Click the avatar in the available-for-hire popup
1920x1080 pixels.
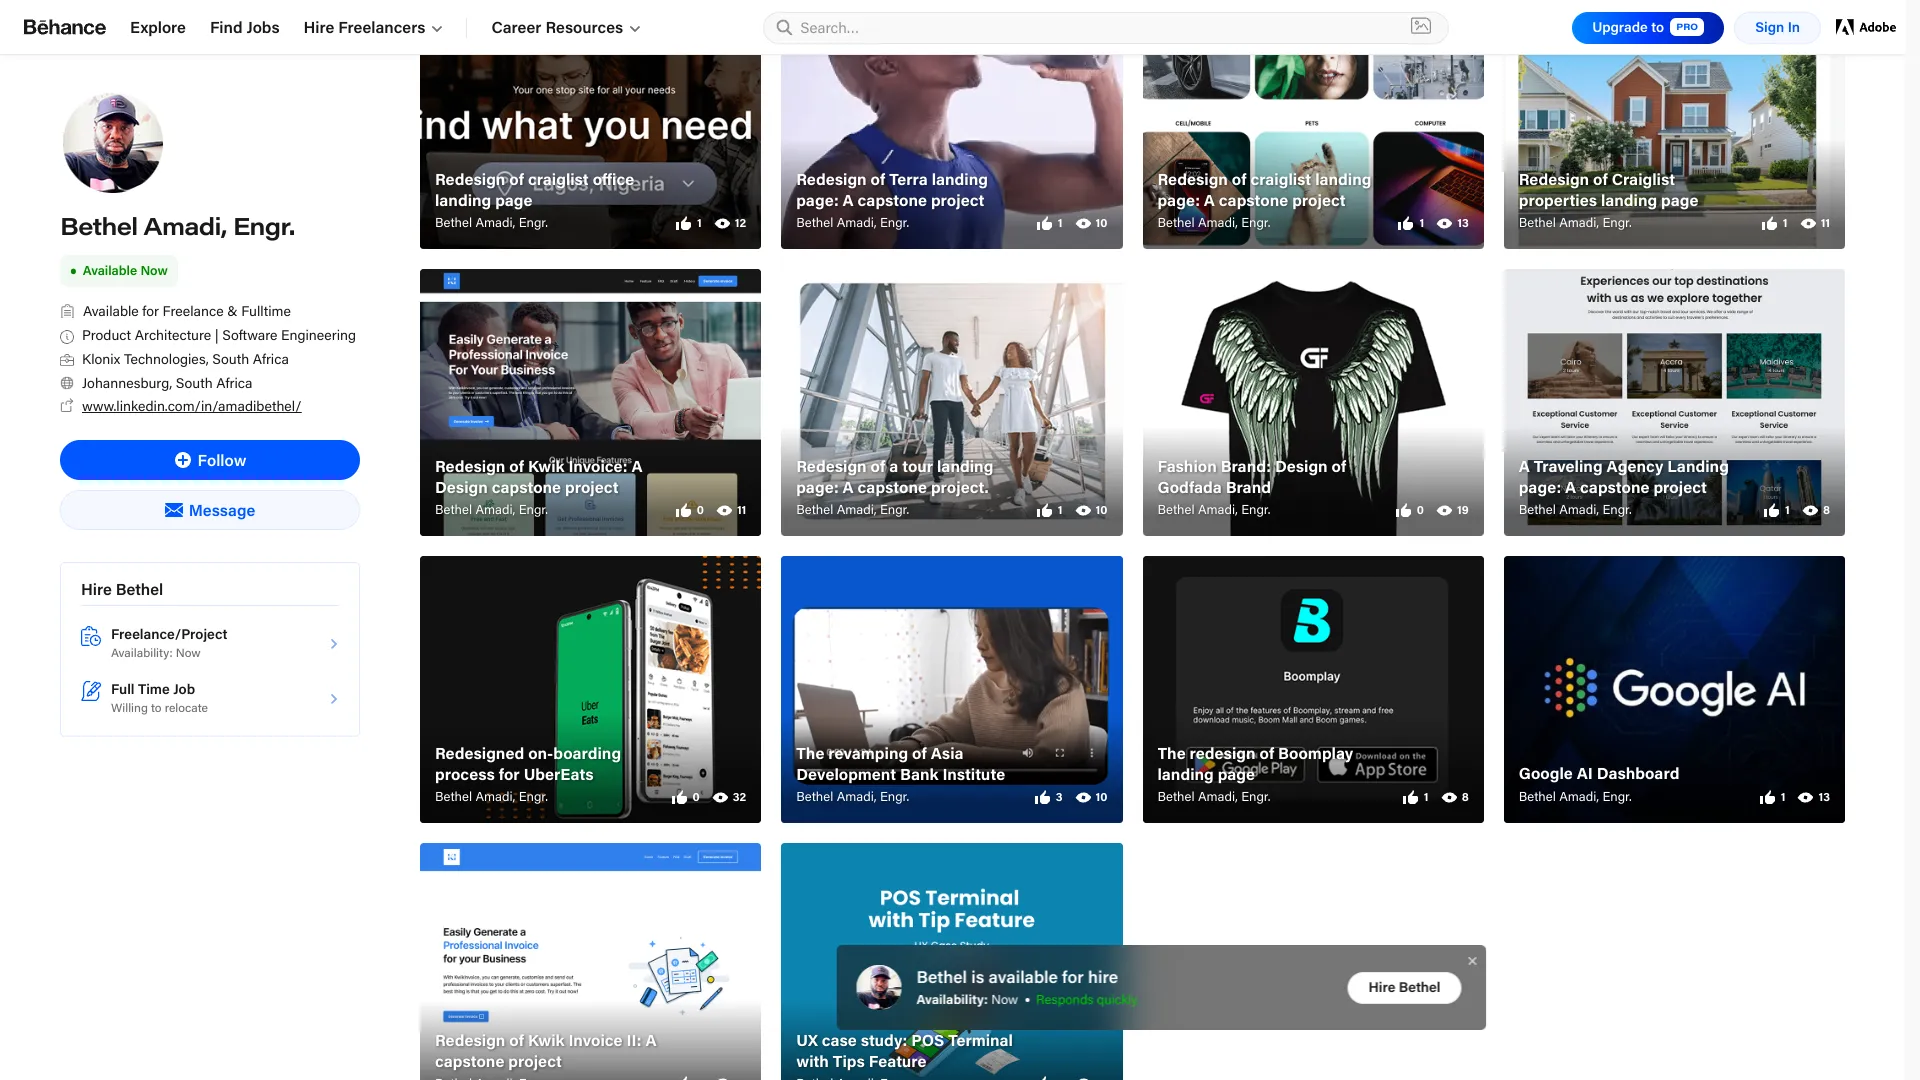tap(879, 988)
